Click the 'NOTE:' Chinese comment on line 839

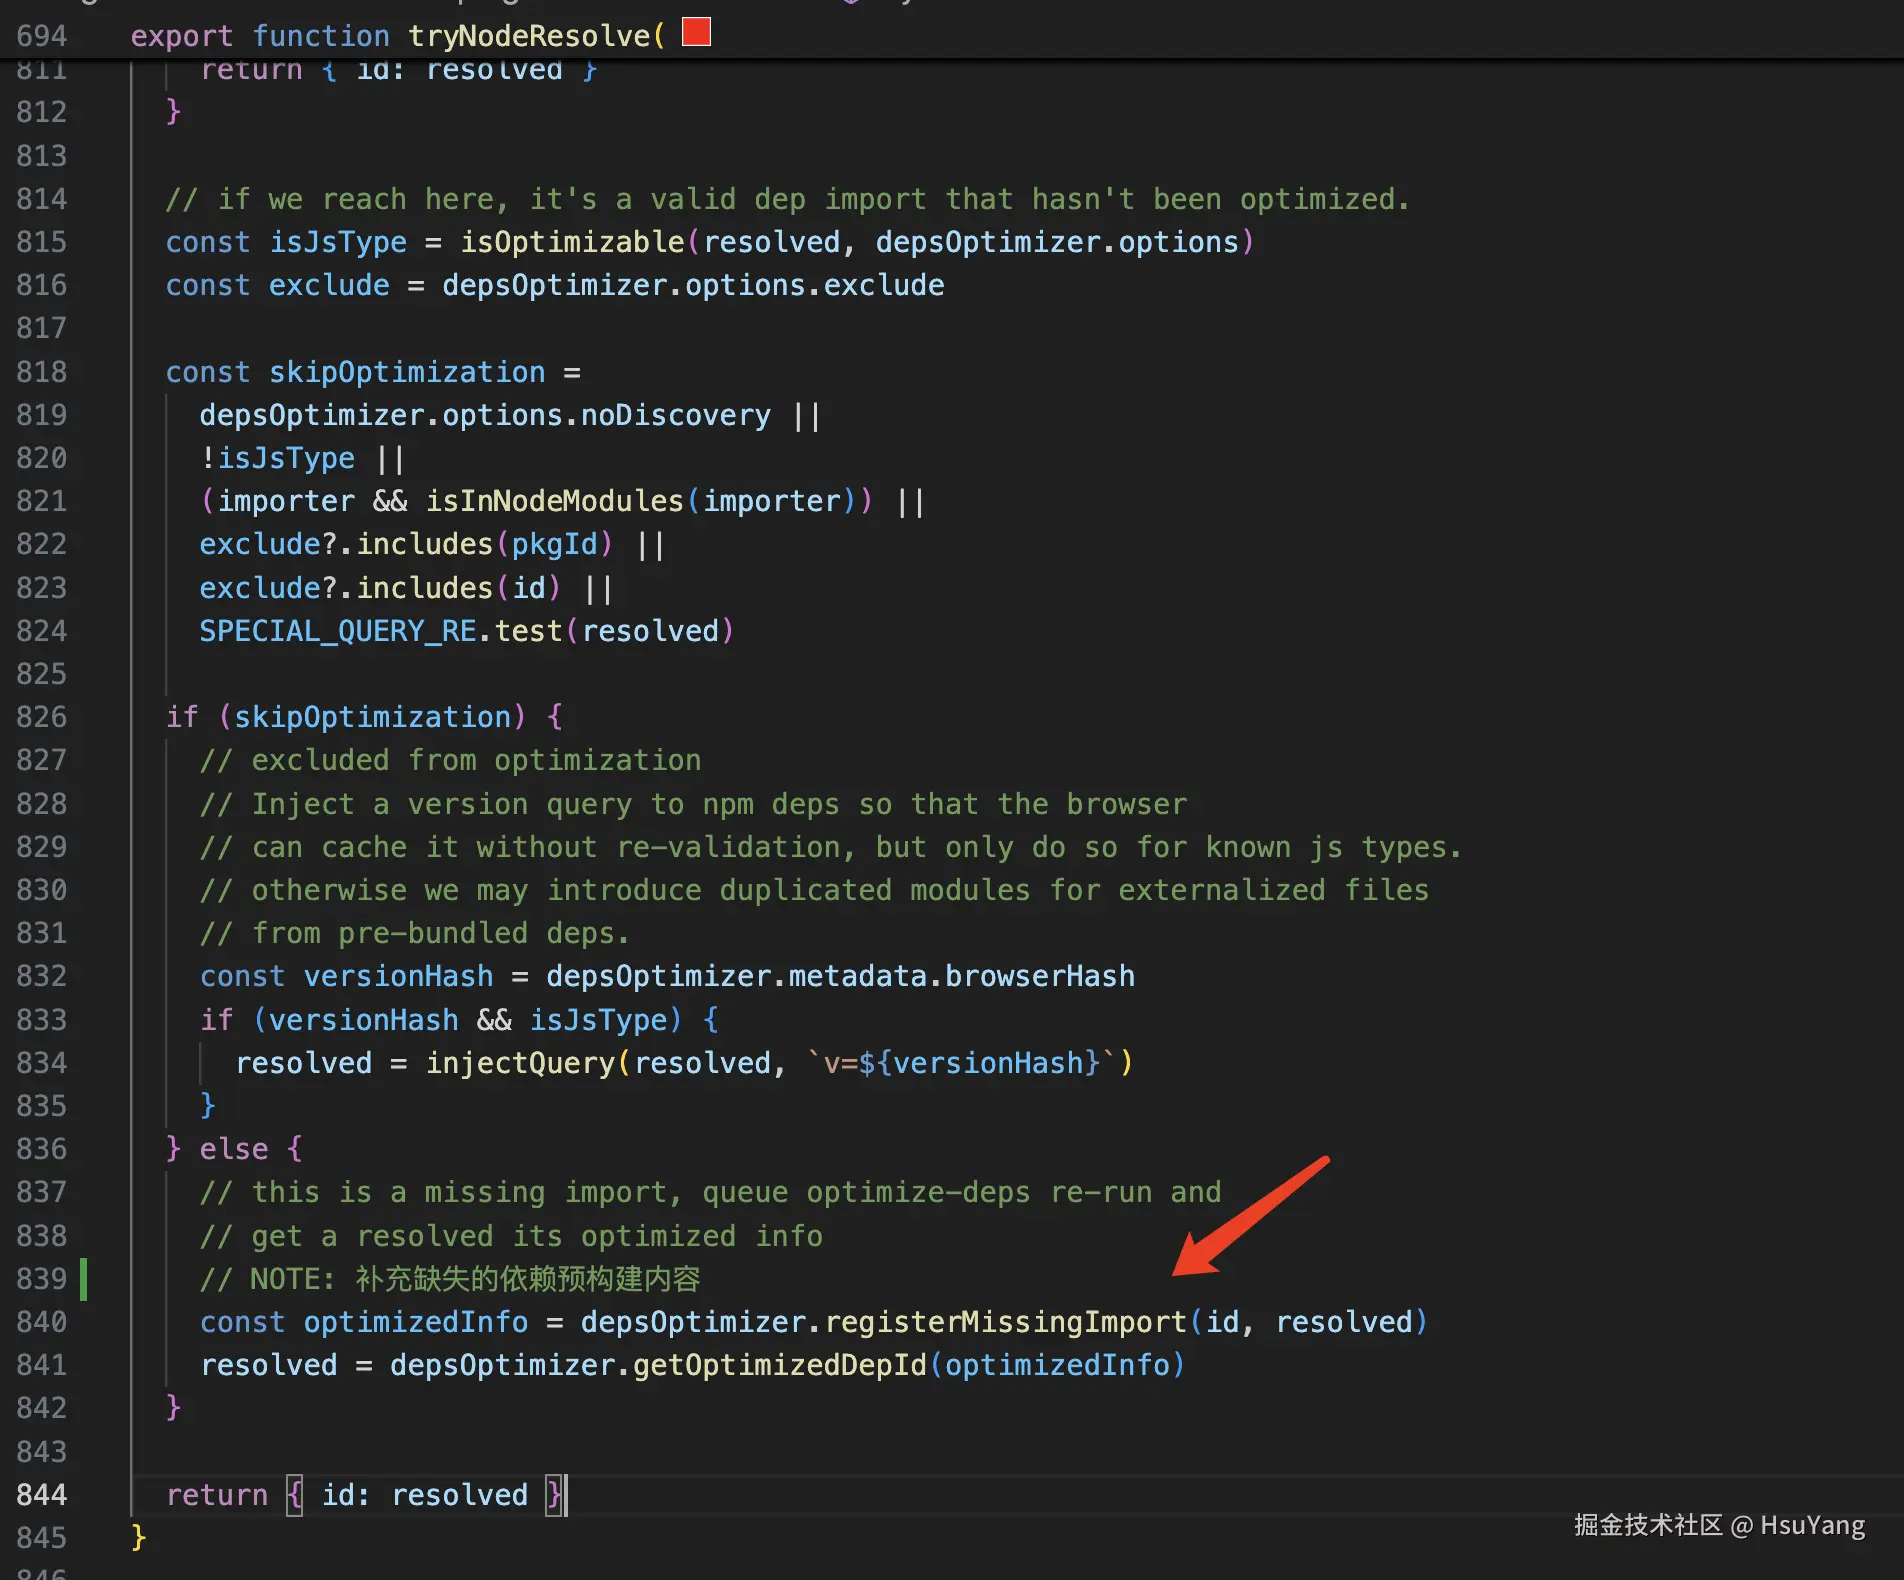point(450,1279)
